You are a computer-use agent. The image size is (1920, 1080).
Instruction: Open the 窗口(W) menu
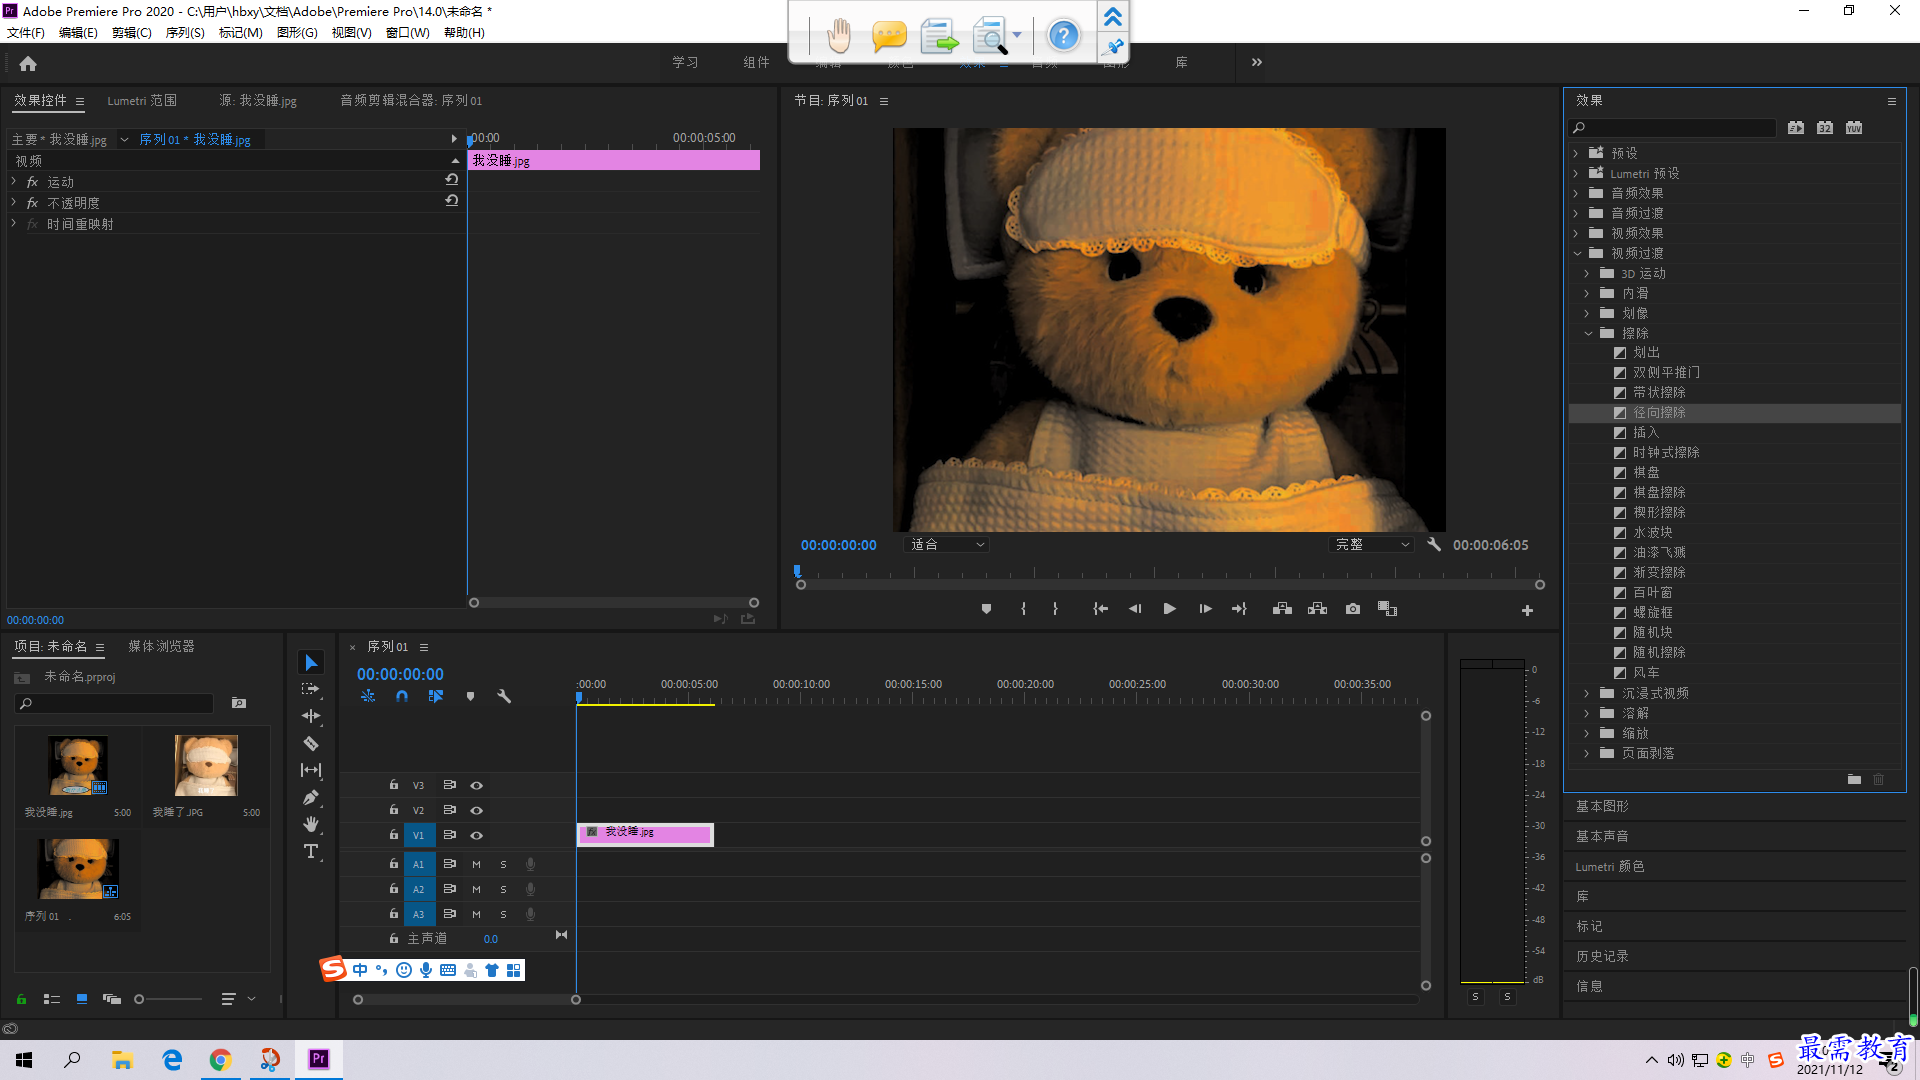407,33
